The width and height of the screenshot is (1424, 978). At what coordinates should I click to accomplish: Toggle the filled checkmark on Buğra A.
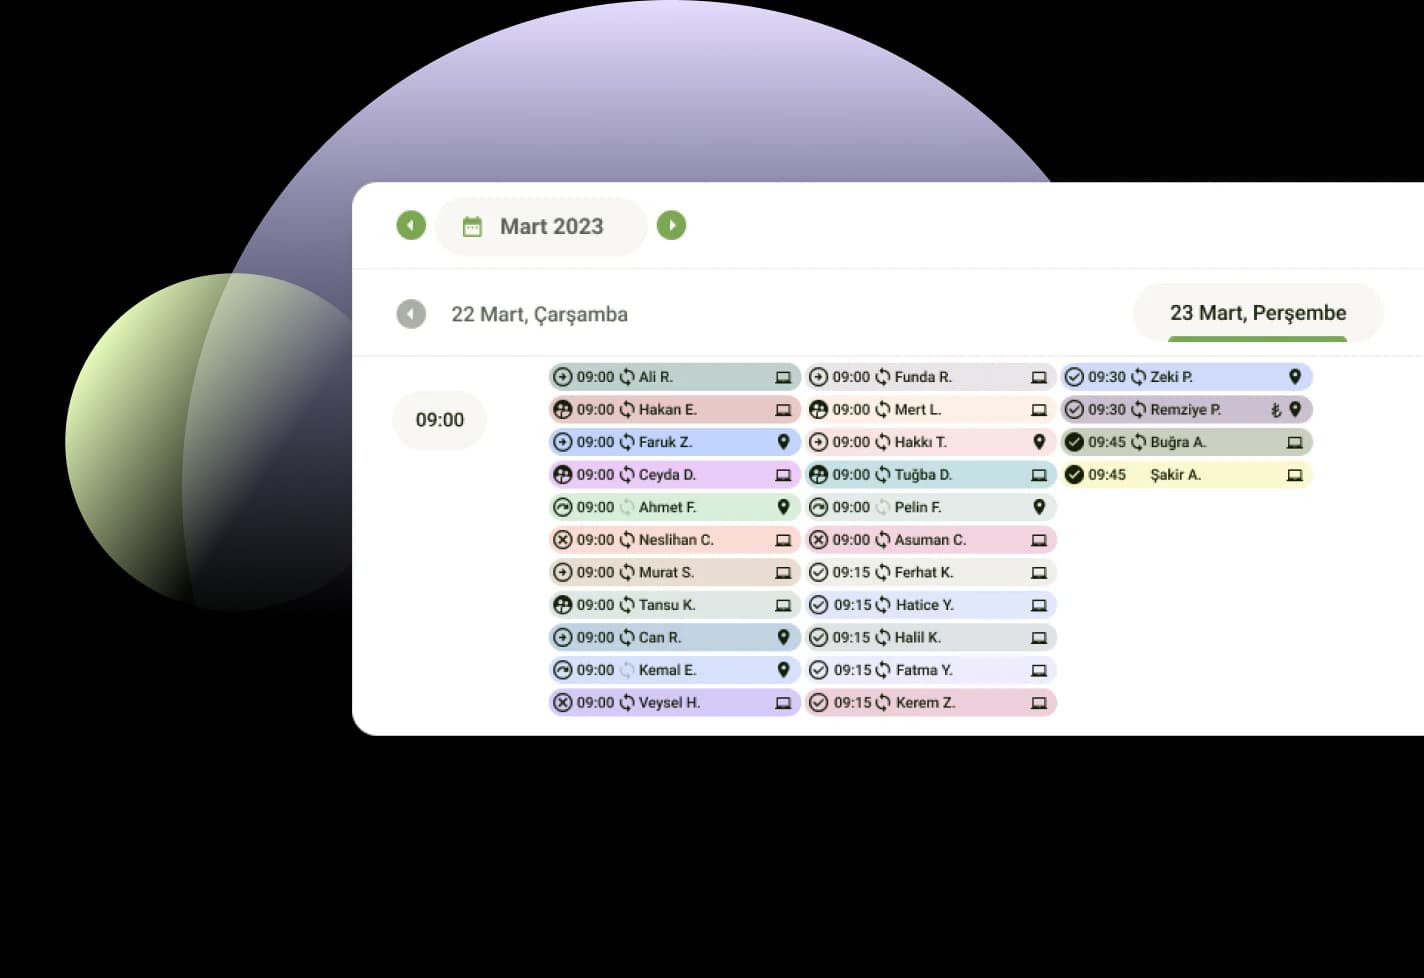click(x=1074, y=442)
